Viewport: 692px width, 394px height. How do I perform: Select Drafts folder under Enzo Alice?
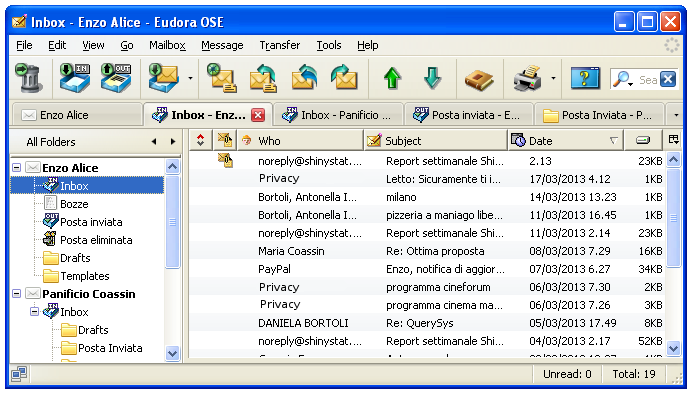[67, 258]
